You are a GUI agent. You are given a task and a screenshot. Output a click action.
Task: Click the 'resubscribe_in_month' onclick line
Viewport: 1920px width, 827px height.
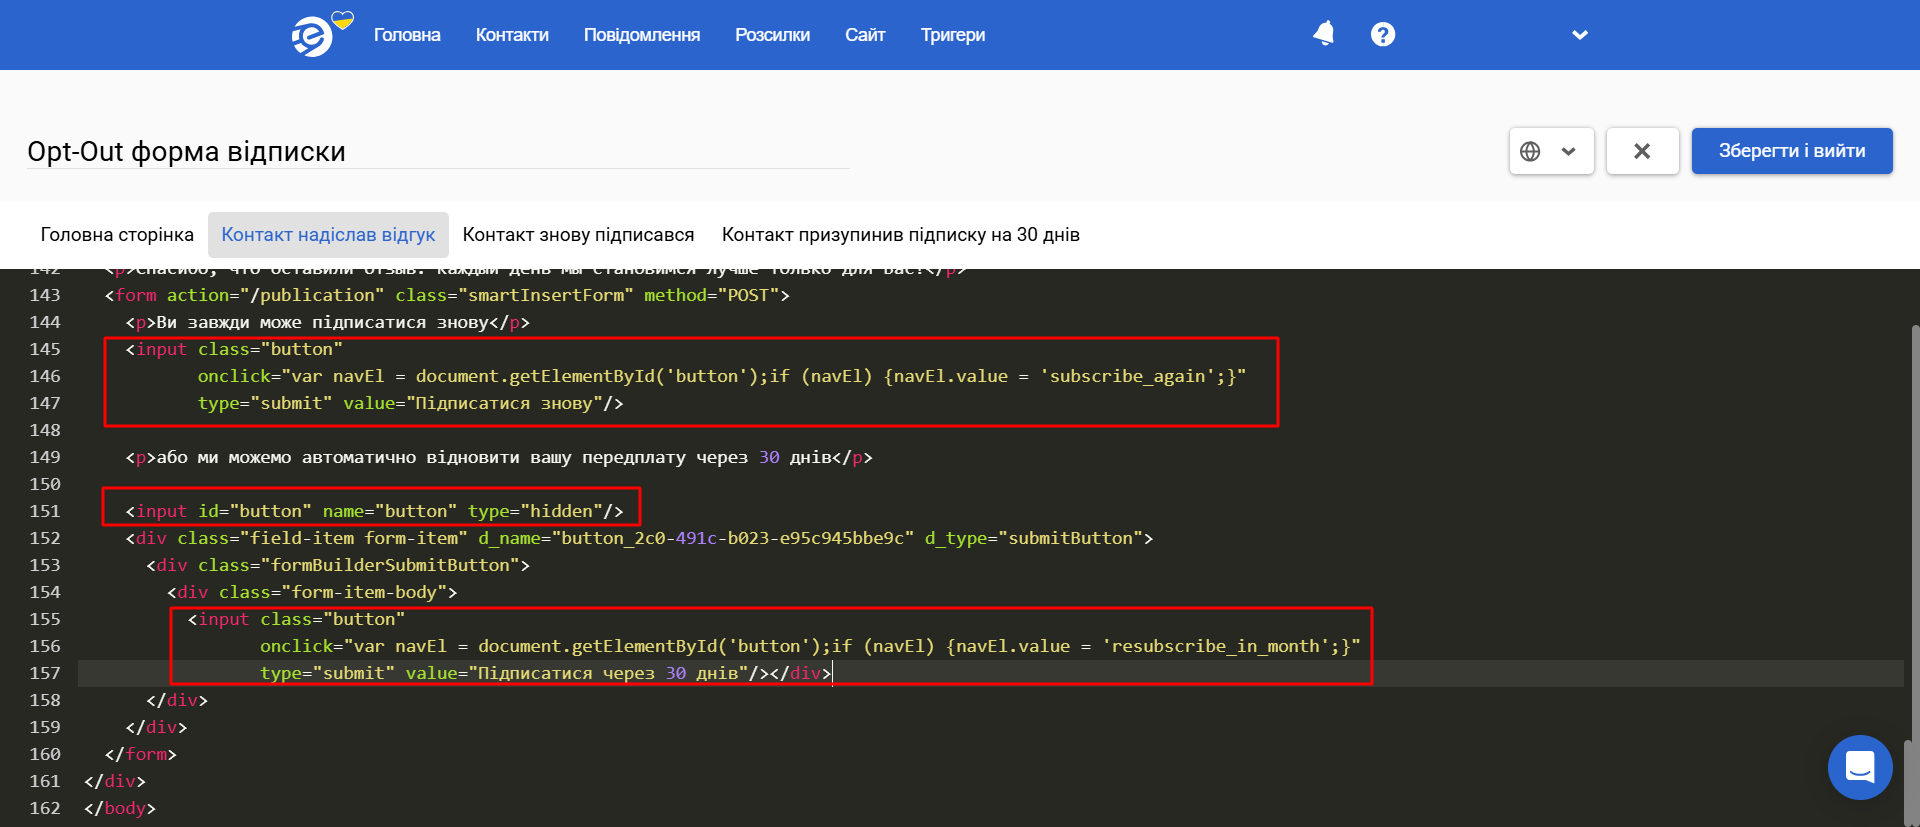[x=810, y=646]
